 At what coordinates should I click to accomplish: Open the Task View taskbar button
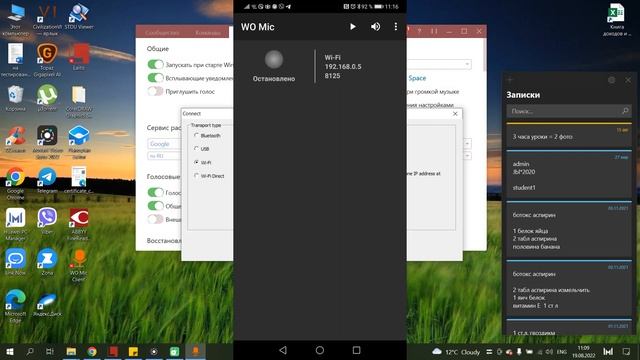click(49, 351)
